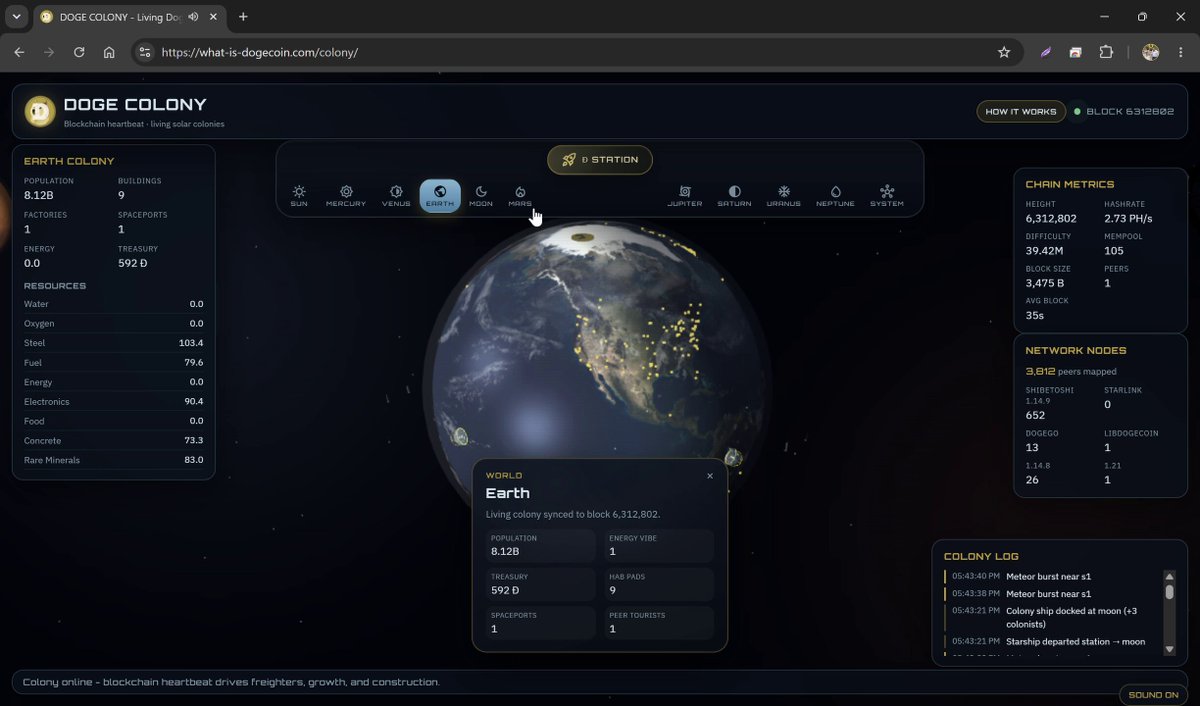Click the Dogego 13 node count
This screenshot has height=706, width=1200.
(x=1032, y=447)
